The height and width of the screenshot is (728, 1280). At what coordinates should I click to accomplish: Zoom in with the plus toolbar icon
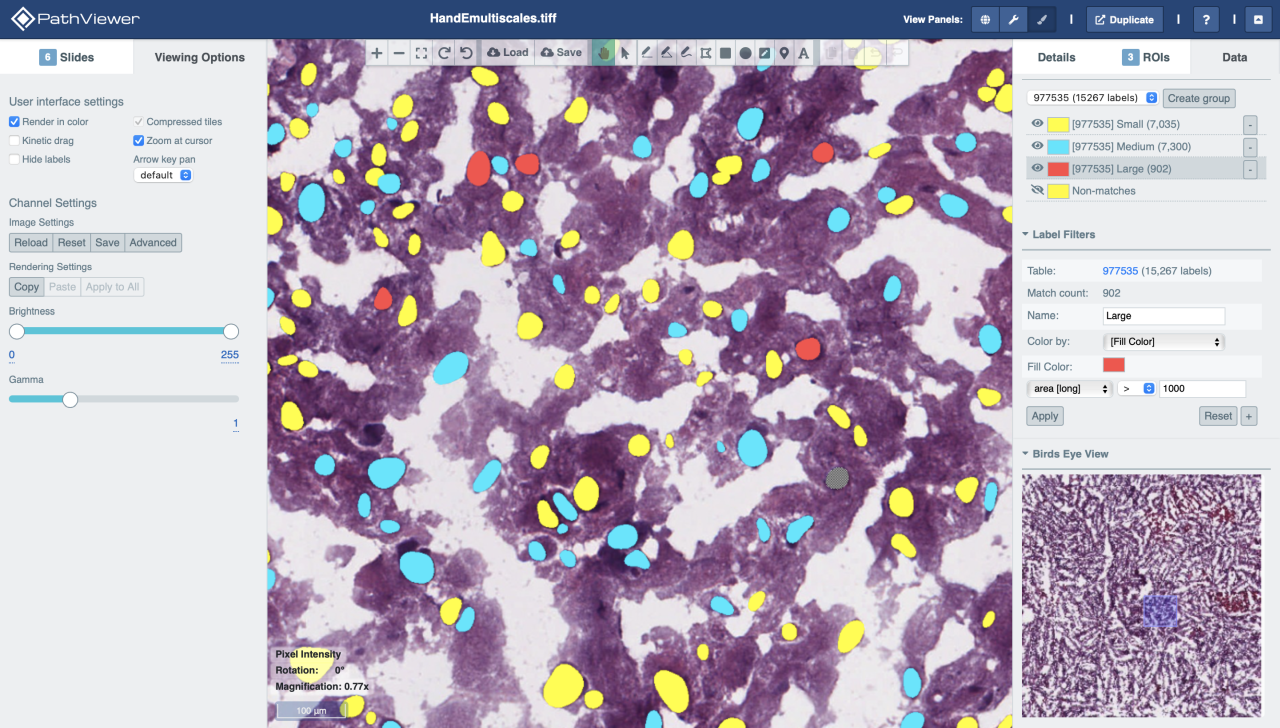click(376, 53)
